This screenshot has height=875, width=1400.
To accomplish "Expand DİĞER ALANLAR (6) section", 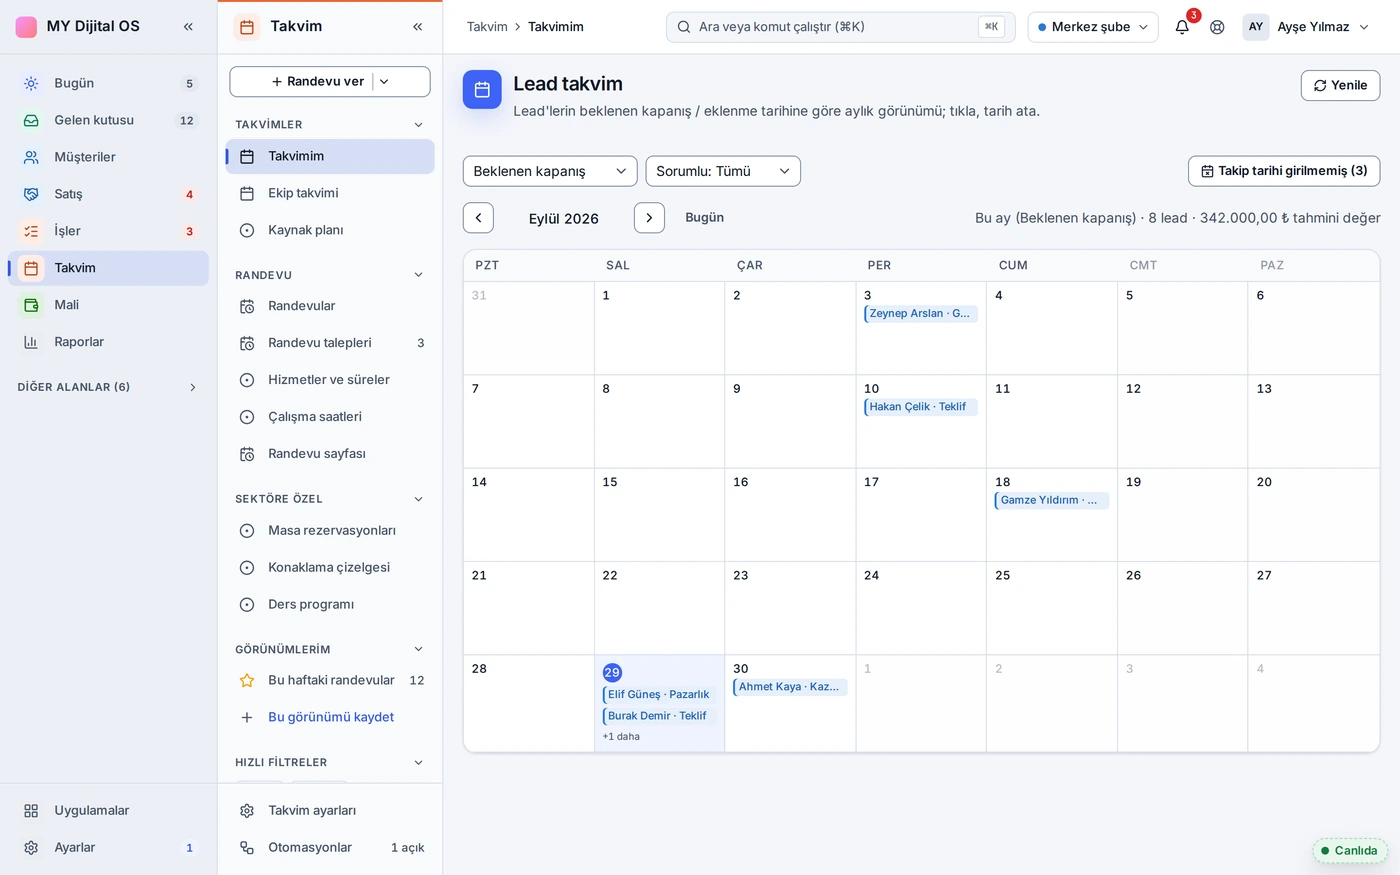I will 193,387.
